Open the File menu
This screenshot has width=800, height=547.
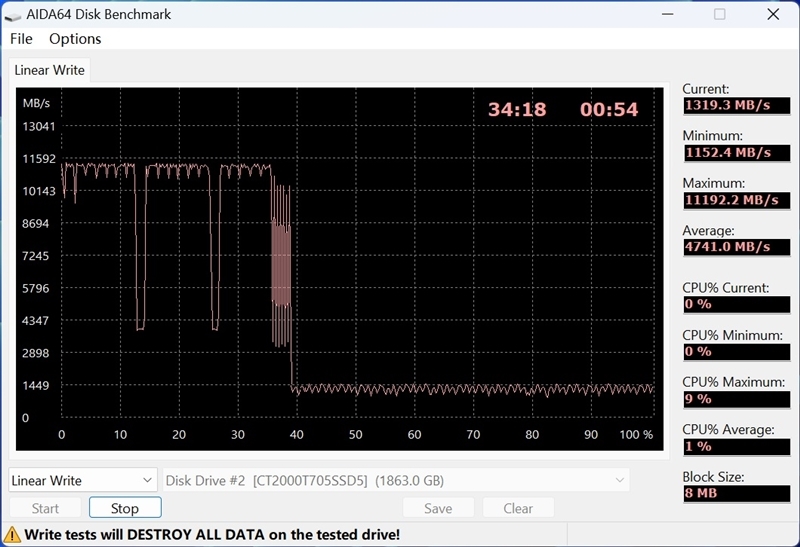point(21,39)
